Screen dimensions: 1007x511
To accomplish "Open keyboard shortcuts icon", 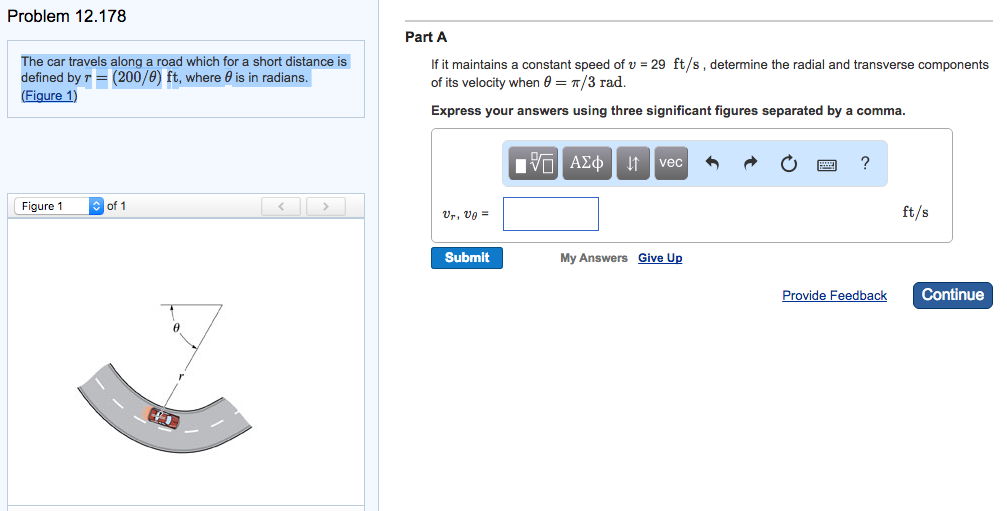I will coord(827,163).
